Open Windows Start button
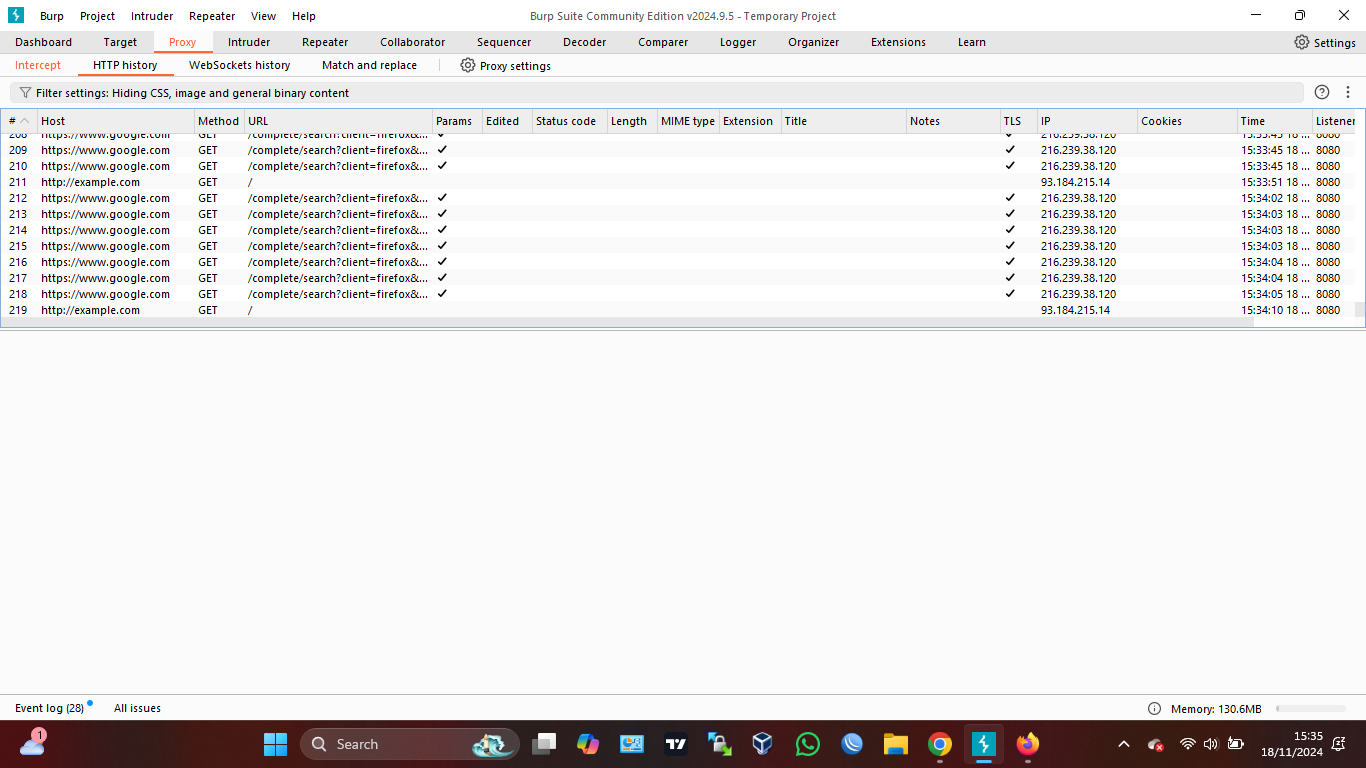 pyautogui.click(x=275, y=744)
